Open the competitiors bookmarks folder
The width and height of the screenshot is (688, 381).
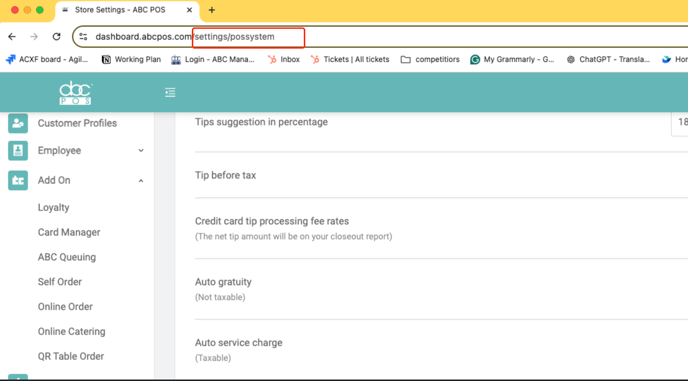pos(430,59)
